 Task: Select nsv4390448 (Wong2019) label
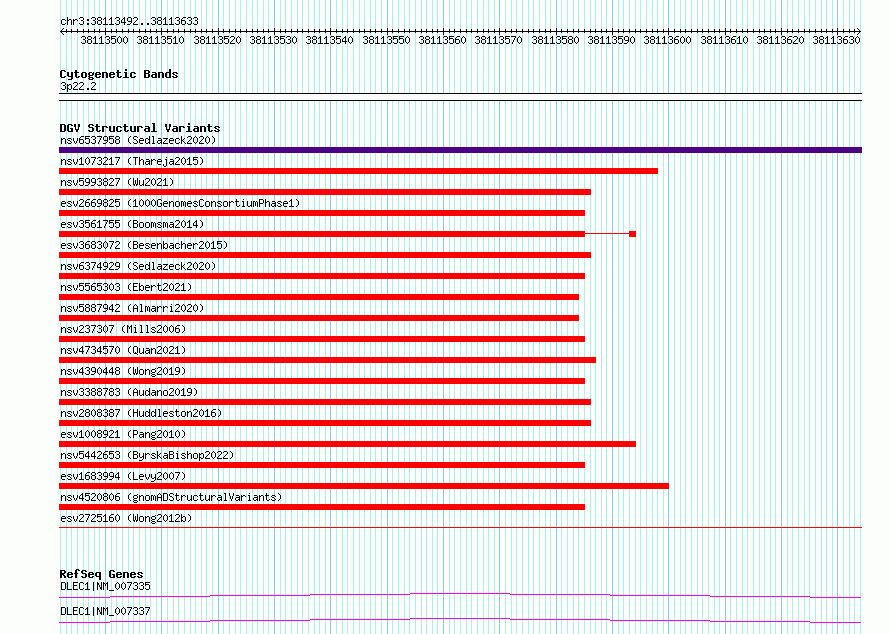point(123,371)
